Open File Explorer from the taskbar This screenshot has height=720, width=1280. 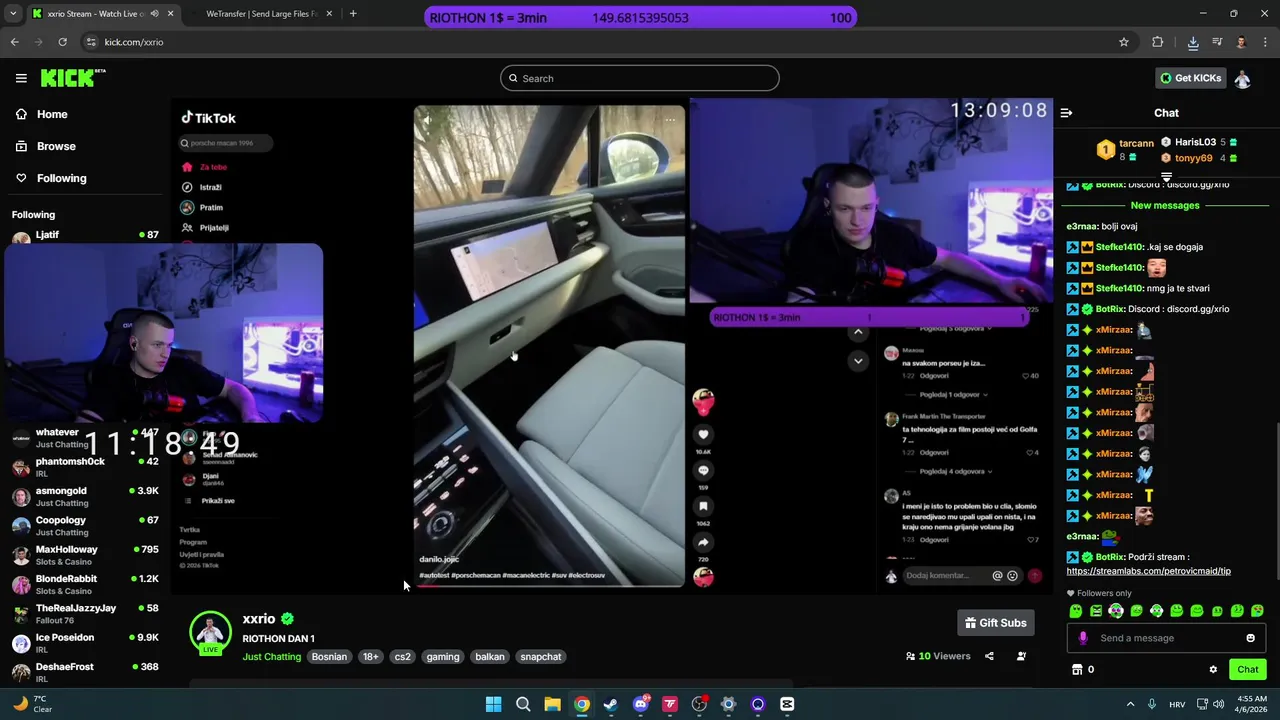(552, 704)
